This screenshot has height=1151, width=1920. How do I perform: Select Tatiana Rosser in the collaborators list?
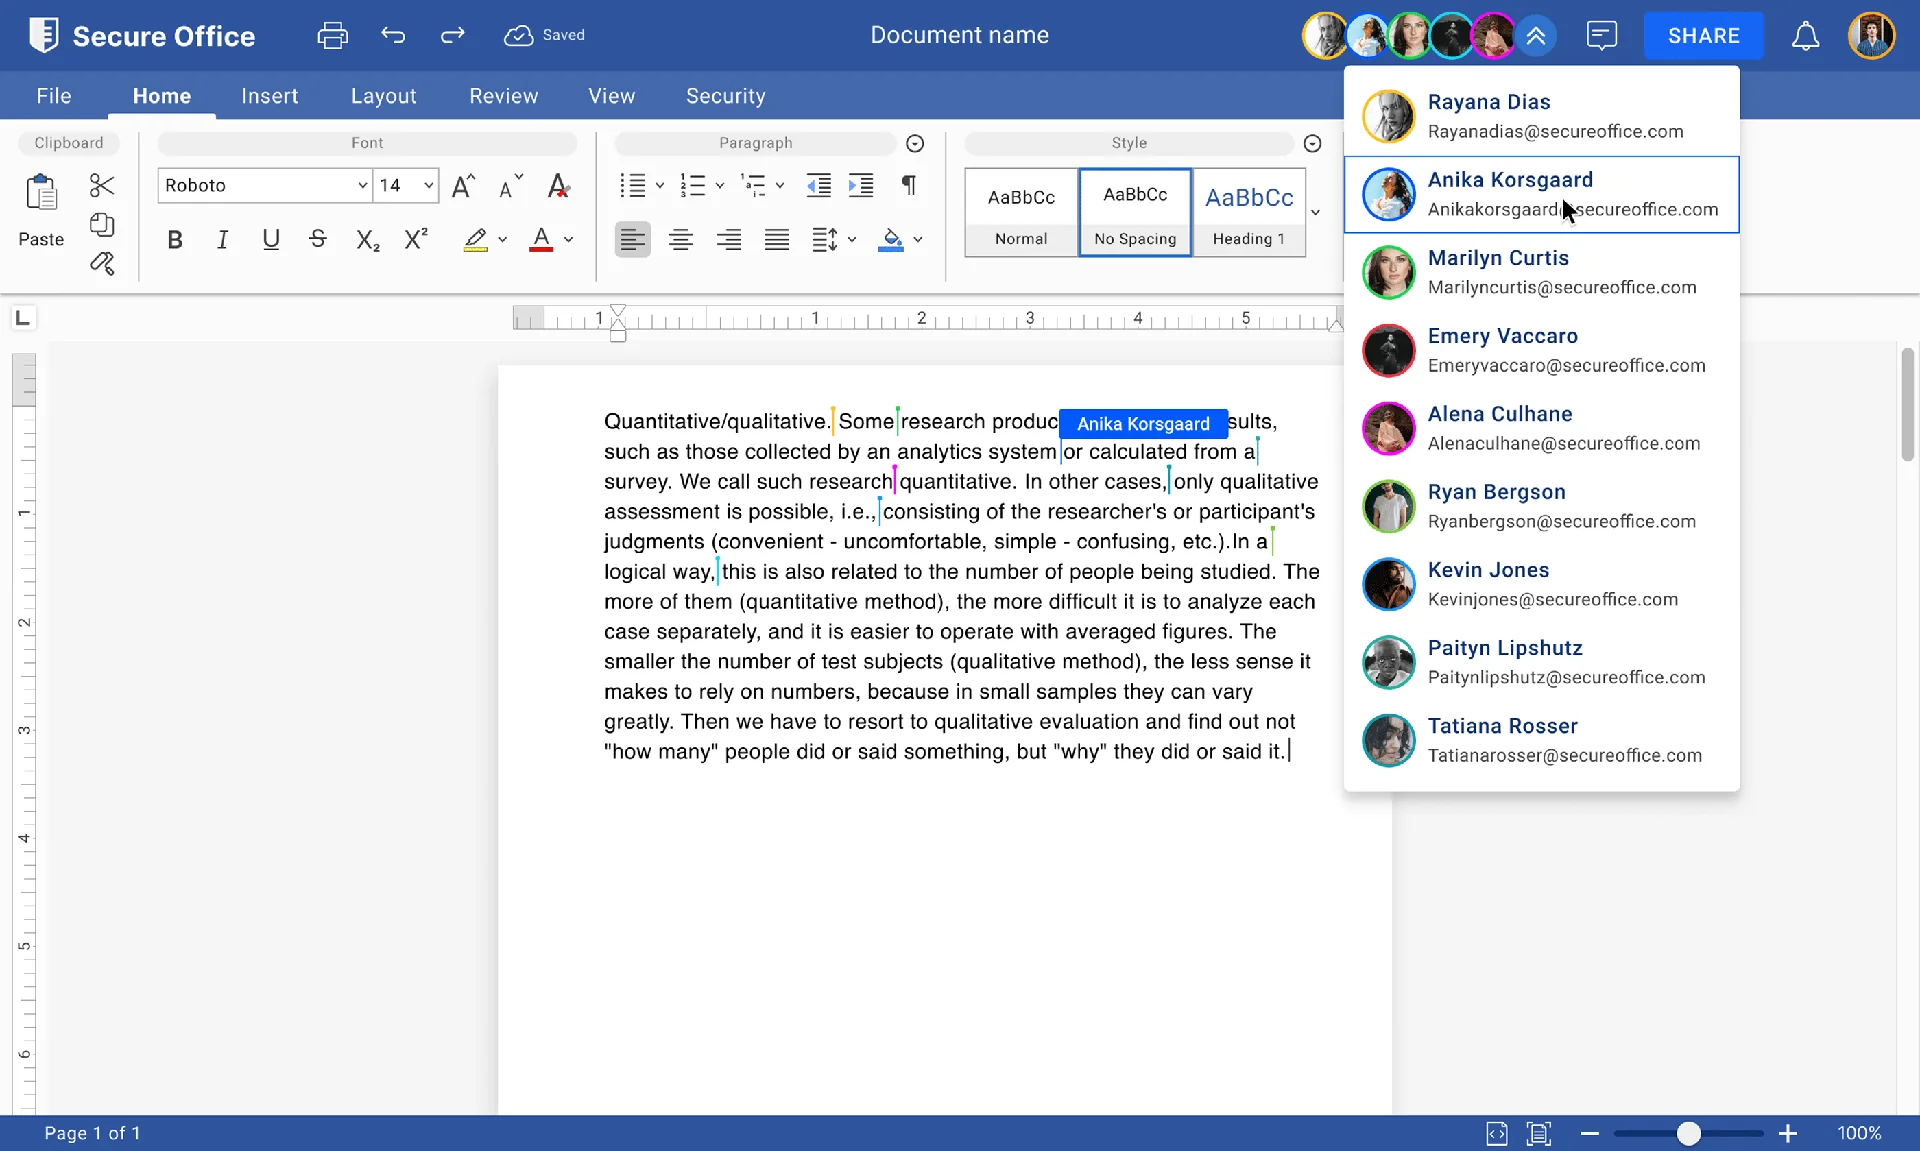coord(1542,740)
